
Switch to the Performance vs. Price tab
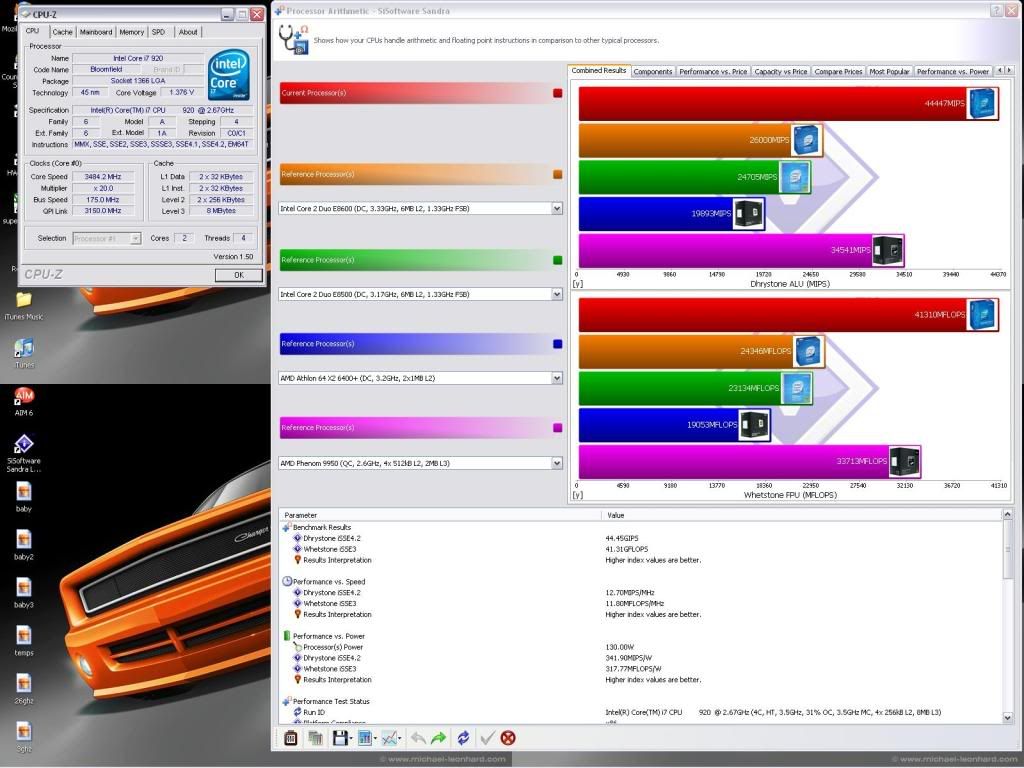coord(713,71)
